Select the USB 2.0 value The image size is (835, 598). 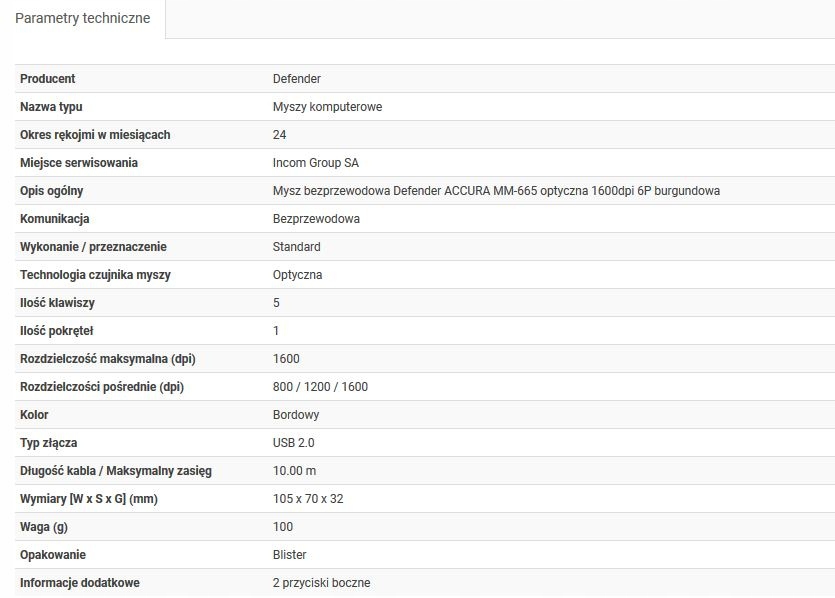click(x=293, y=443)
